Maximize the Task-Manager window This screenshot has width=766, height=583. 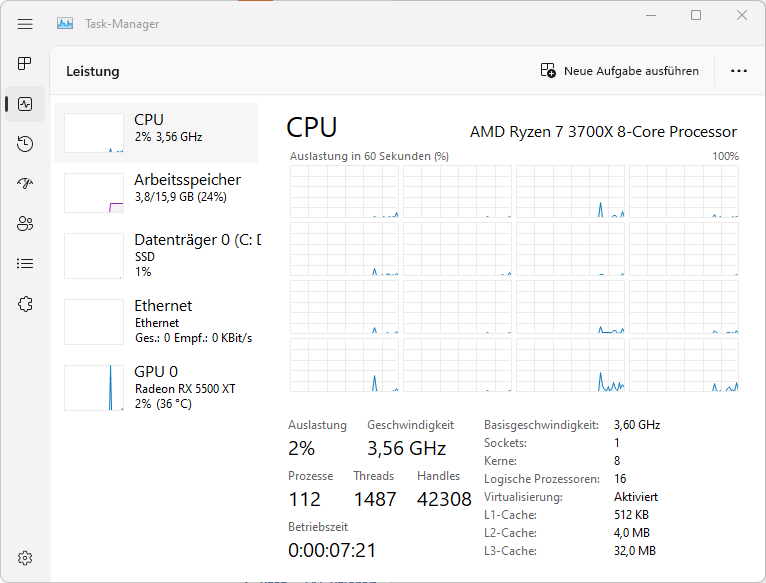coord(696,15)
